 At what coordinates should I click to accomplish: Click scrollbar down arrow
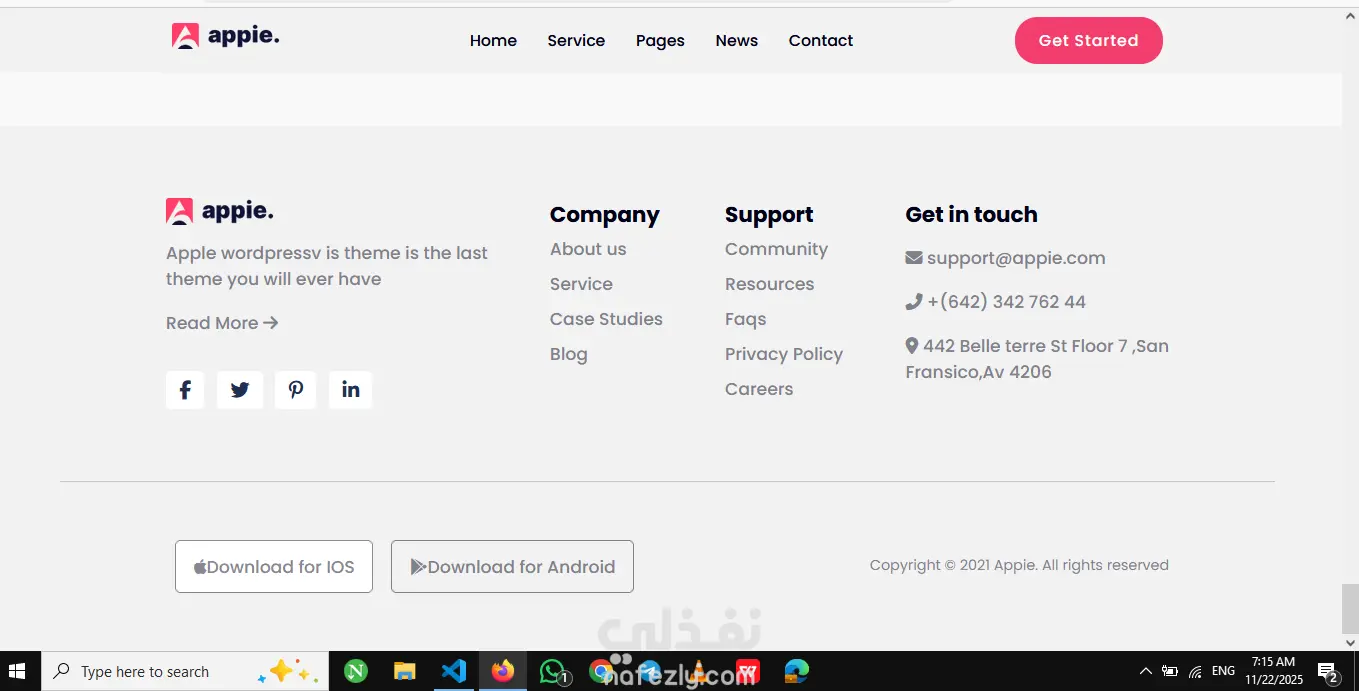click(1350, 643)
